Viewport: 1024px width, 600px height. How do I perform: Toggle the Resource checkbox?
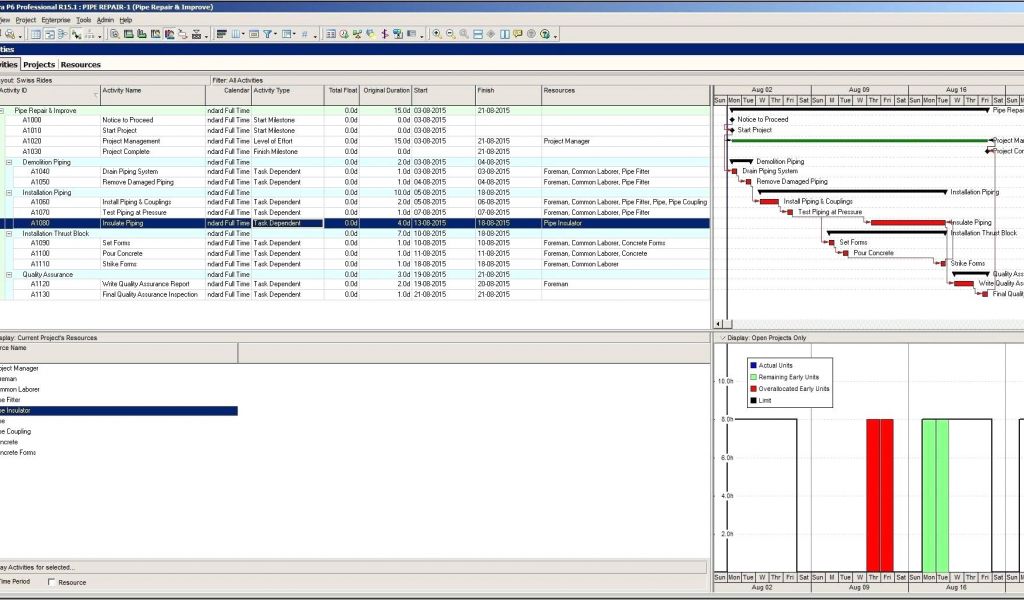(x=52, y=582)
